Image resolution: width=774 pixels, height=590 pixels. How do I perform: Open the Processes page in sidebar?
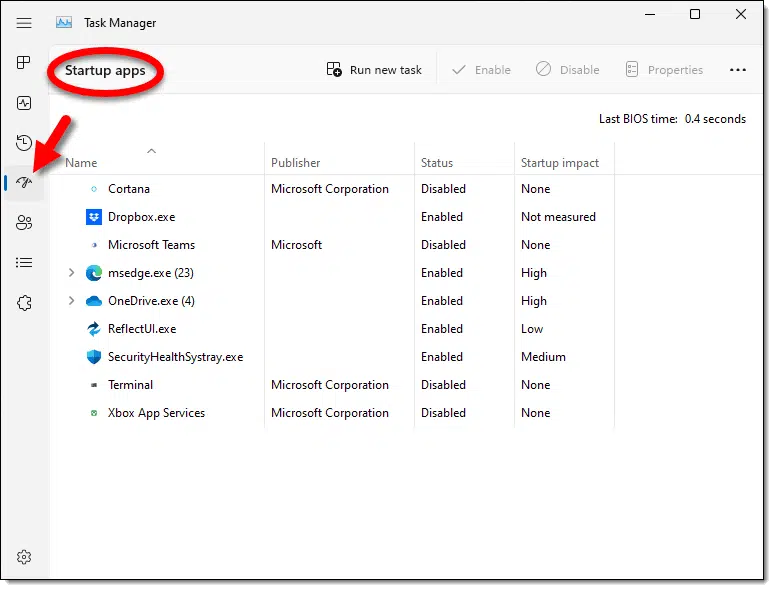tap(24, 62)
